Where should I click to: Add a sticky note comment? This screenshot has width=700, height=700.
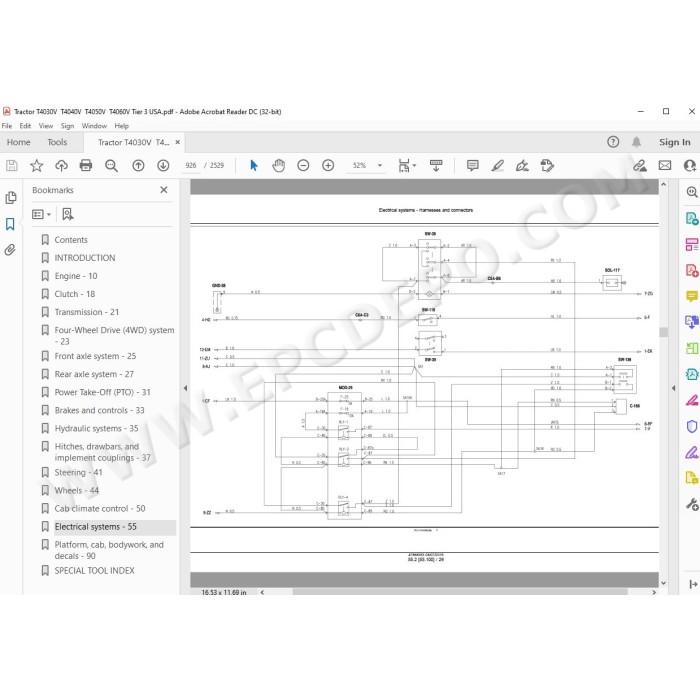(472, 166)
